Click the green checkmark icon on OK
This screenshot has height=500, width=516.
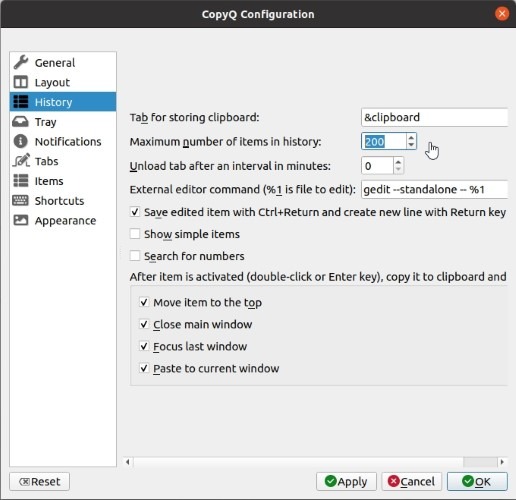pyautogui.click(x=468, y=481)
